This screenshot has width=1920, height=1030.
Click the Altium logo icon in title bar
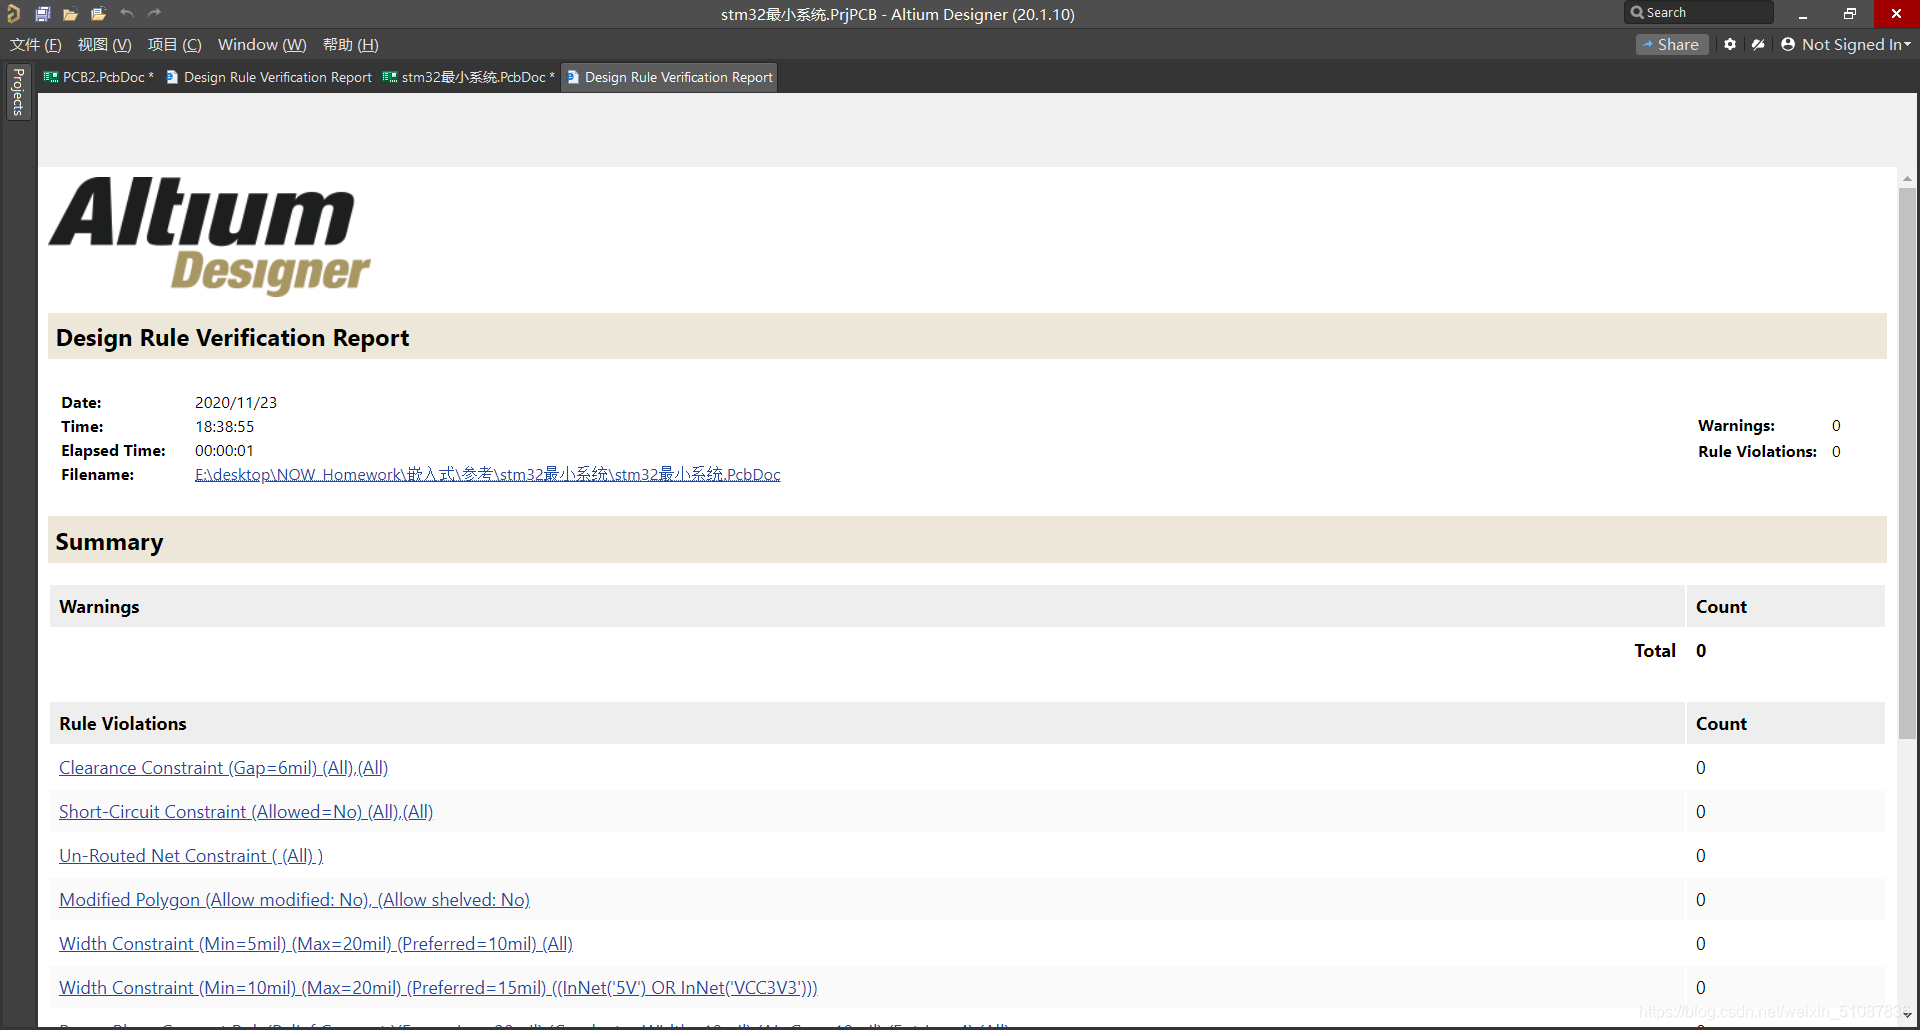point(13,14)
